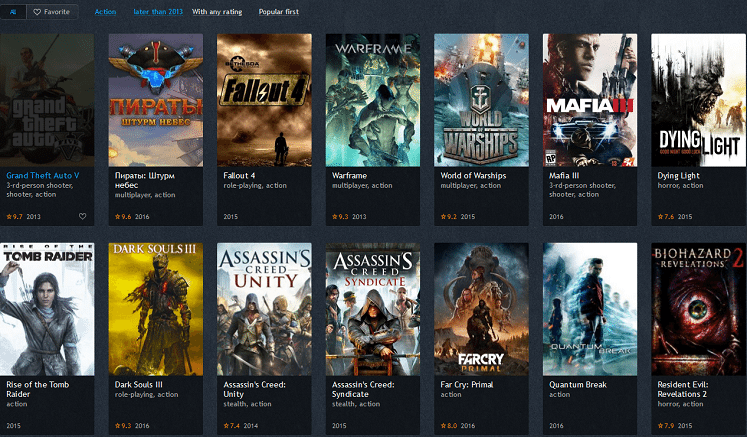The width and height of the screenshot is (747, 437).
Task: Open the Grand Theft Auto V cover image
Action: (47, 100)
